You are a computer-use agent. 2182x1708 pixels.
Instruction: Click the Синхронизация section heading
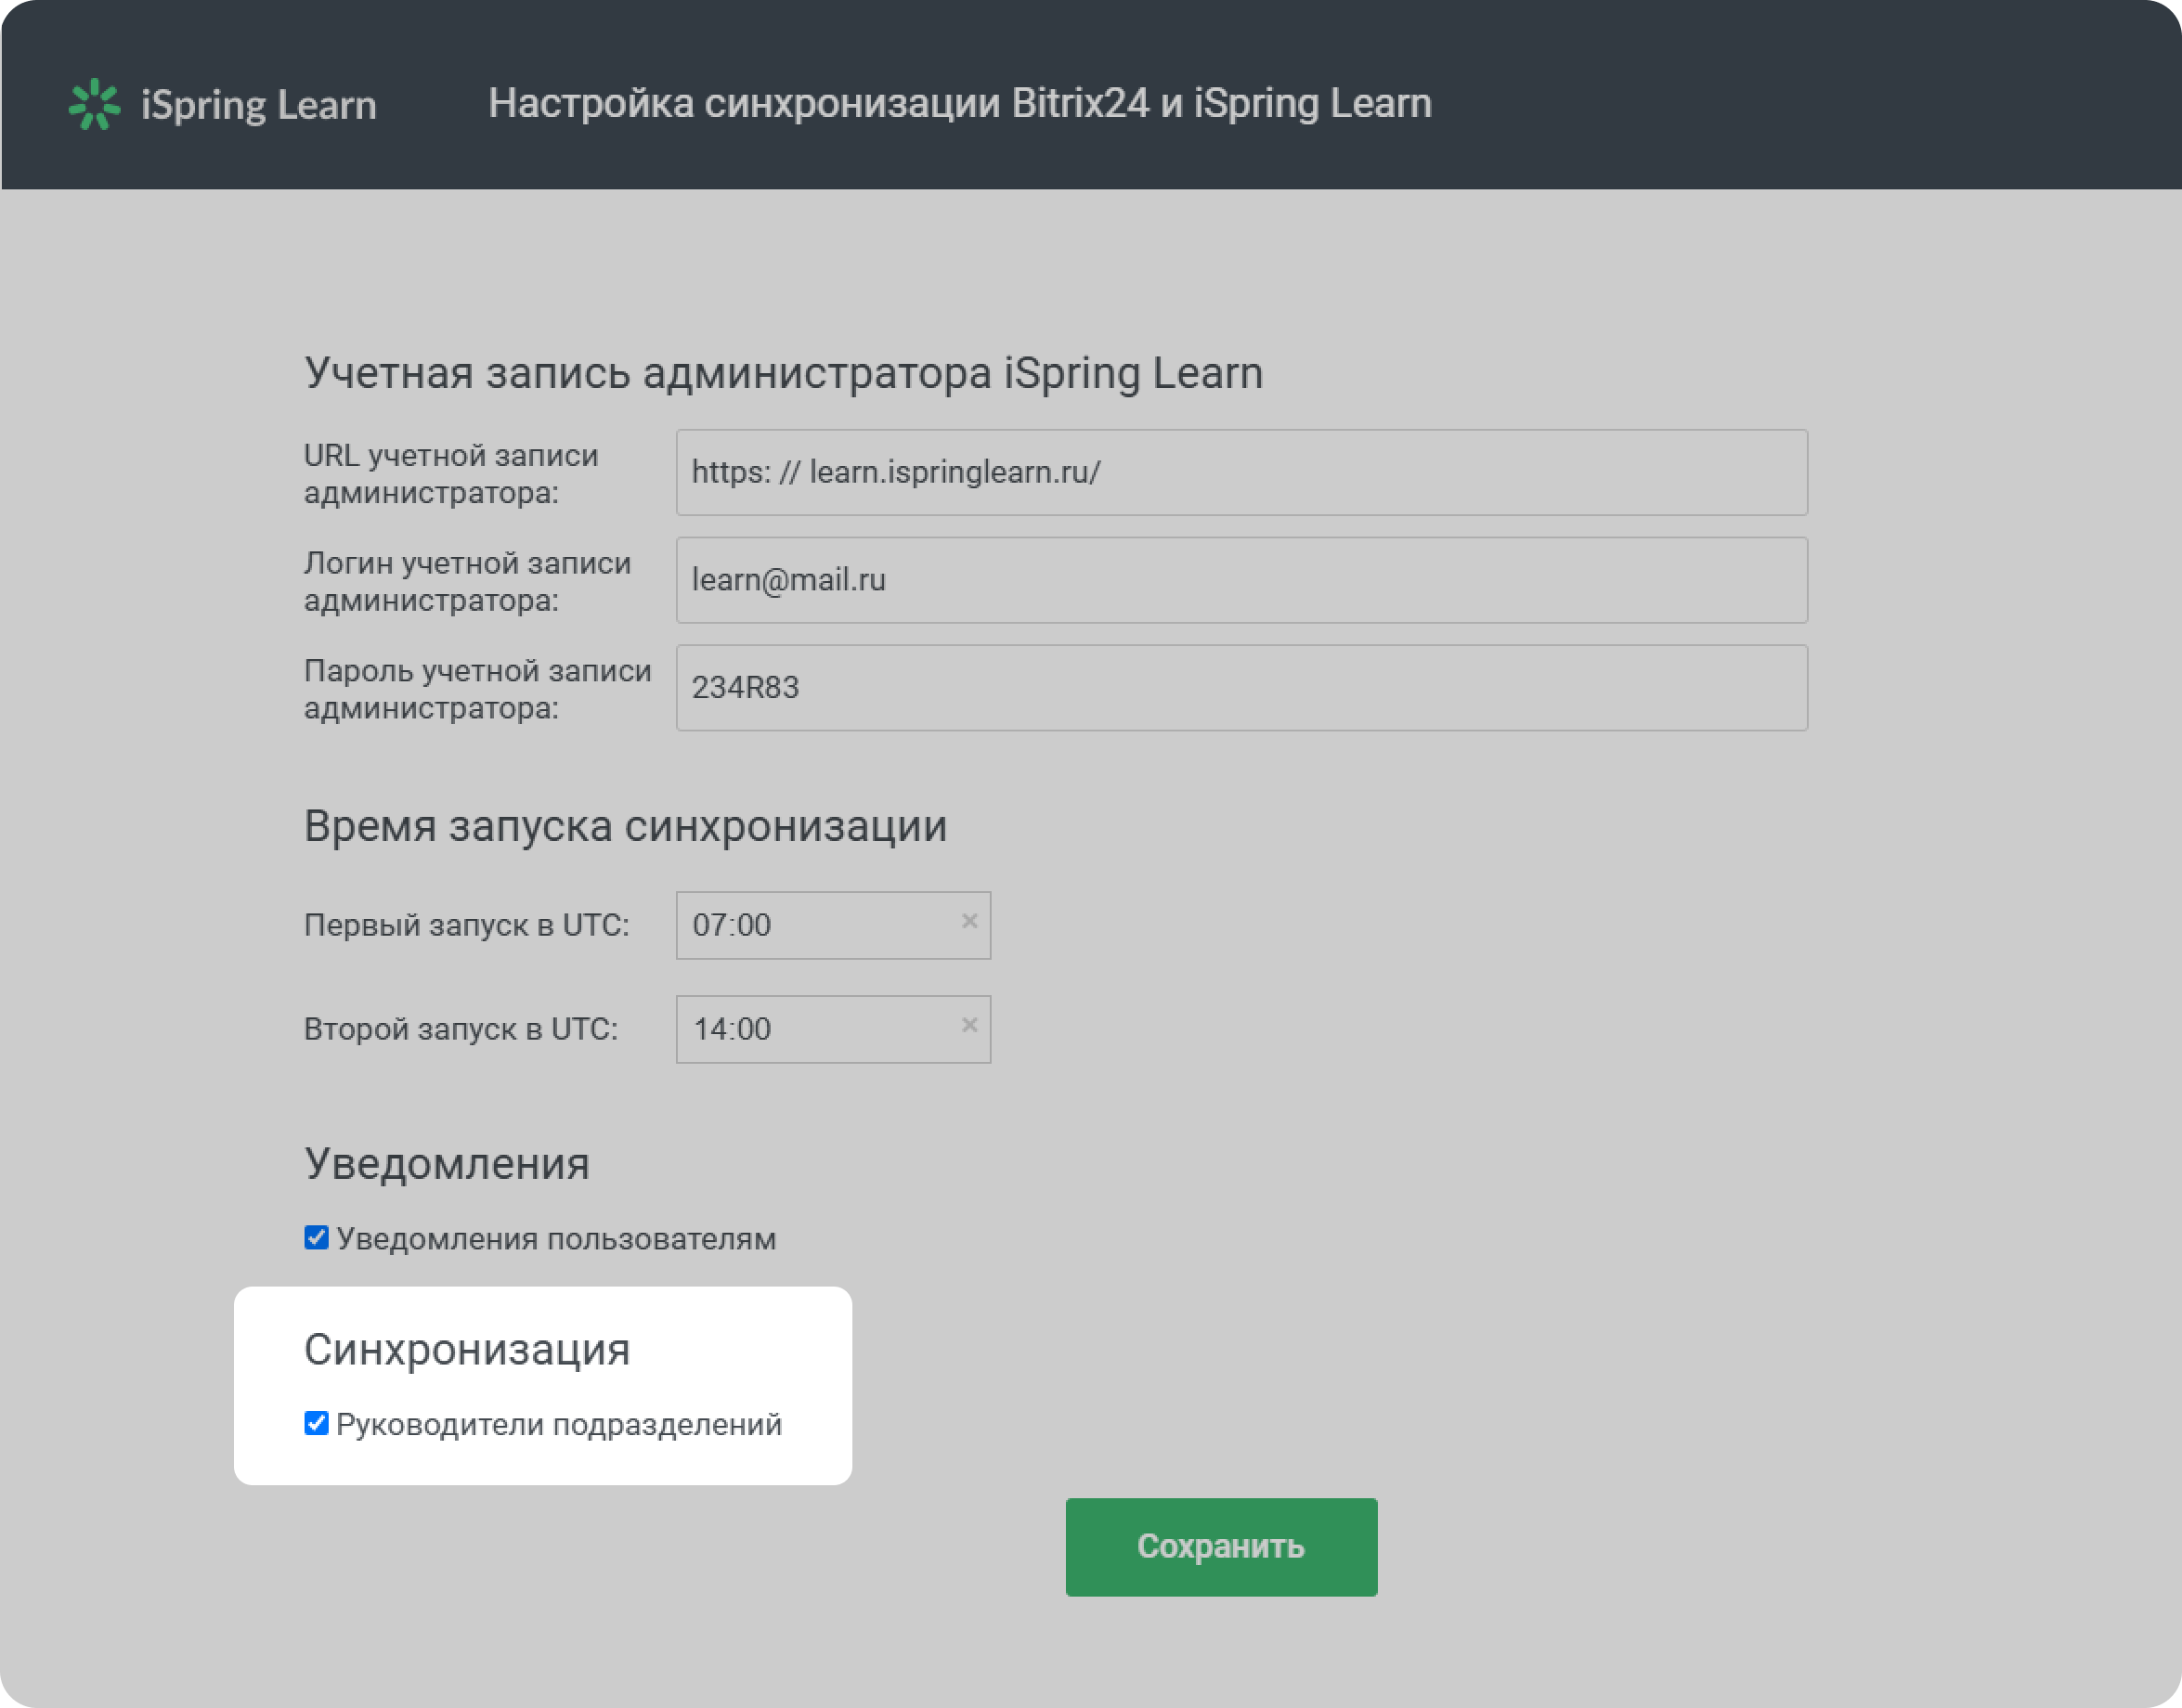(x=467, y=1350)
